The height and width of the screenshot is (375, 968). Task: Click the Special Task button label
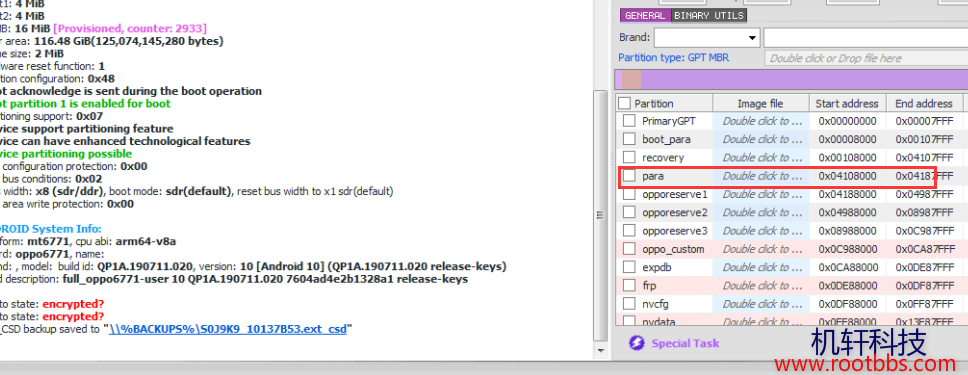click(685, 343)
